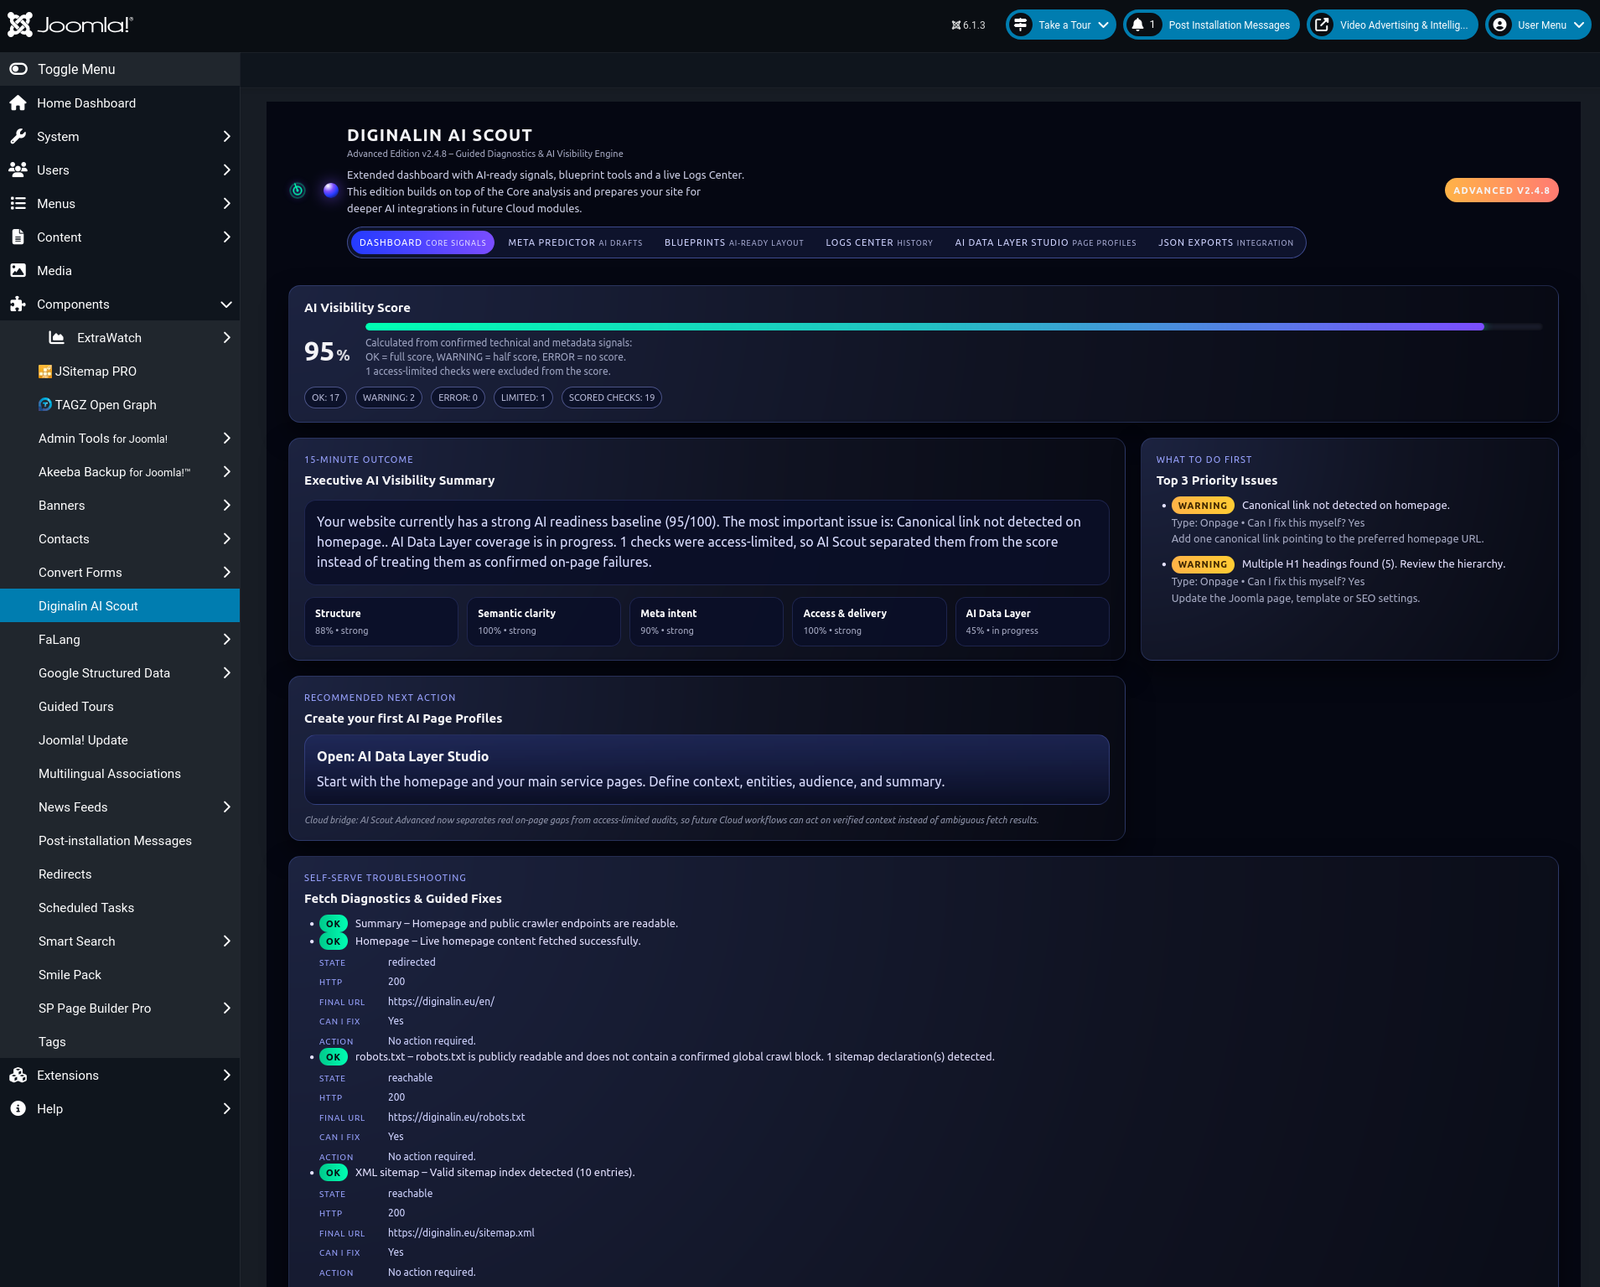Switch to Meta Predictor tab
The height and width of the screenshot is (1287, 1600).
(x=575, y=242)
